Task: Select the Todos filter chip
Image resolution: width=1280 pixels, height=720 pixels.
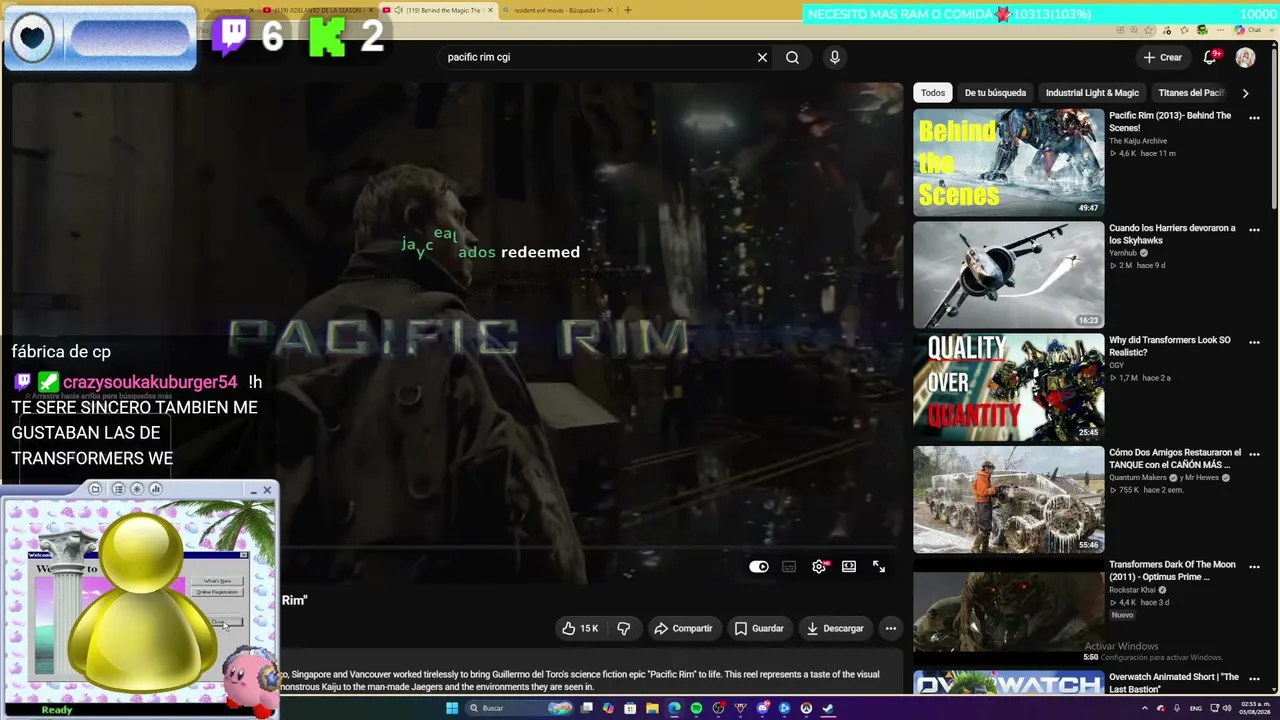Action: tap(933, 93)
